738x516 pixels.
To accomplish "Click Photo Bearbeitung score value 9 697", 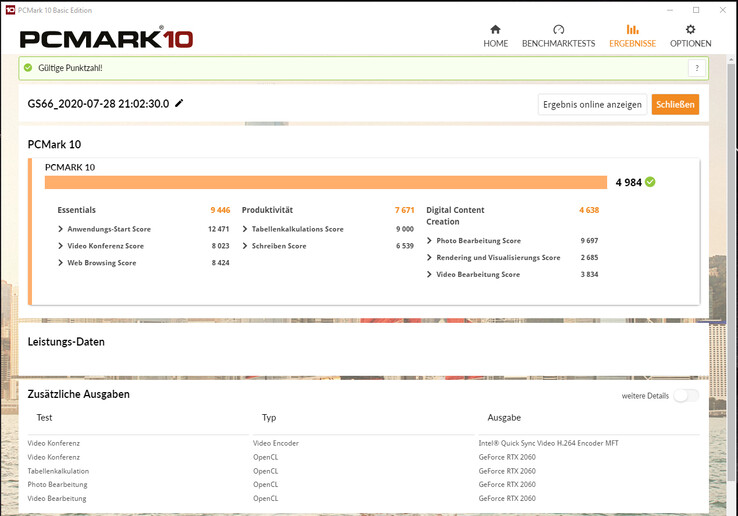I will pyautogui.click(x=589, y=241).
